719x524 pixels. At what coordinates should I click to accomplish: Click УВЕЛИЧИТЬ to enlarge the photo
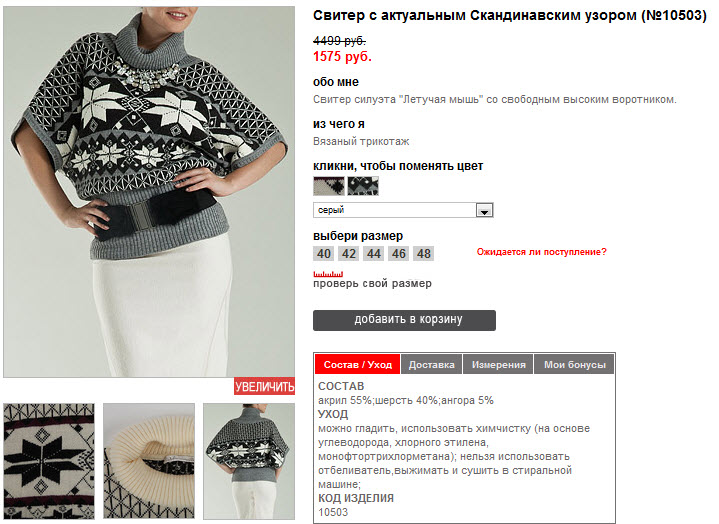[264, 386]
